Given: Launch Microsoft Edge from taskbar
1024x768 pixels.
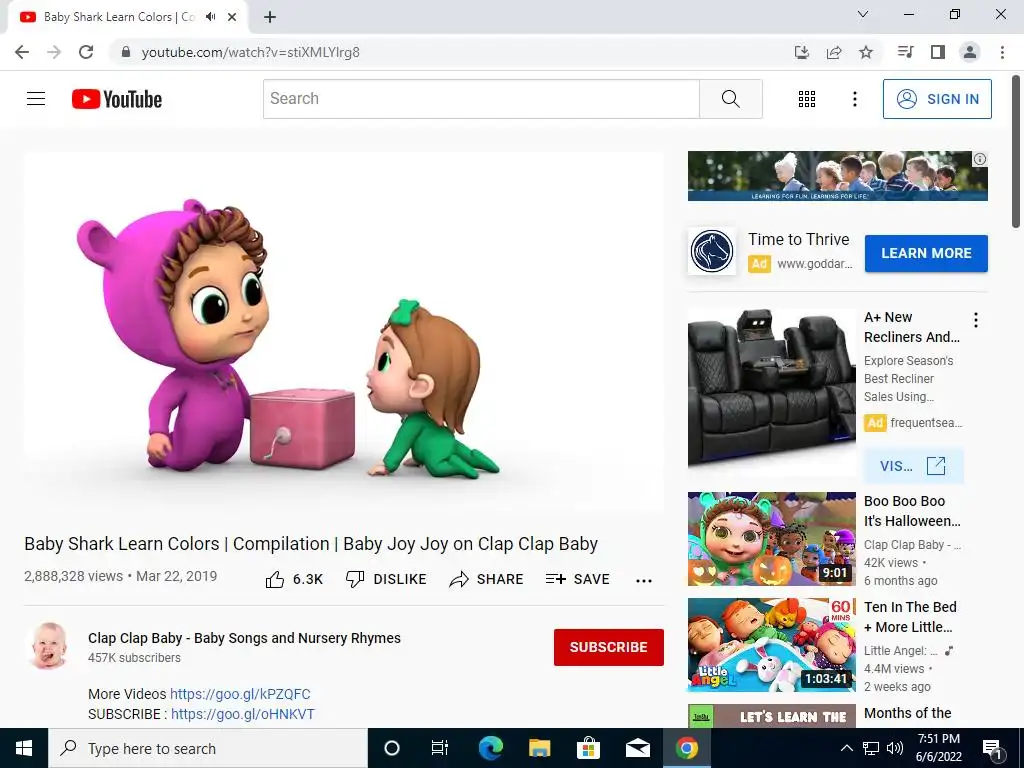Looking at the screenshot, I should coord(490,748).
